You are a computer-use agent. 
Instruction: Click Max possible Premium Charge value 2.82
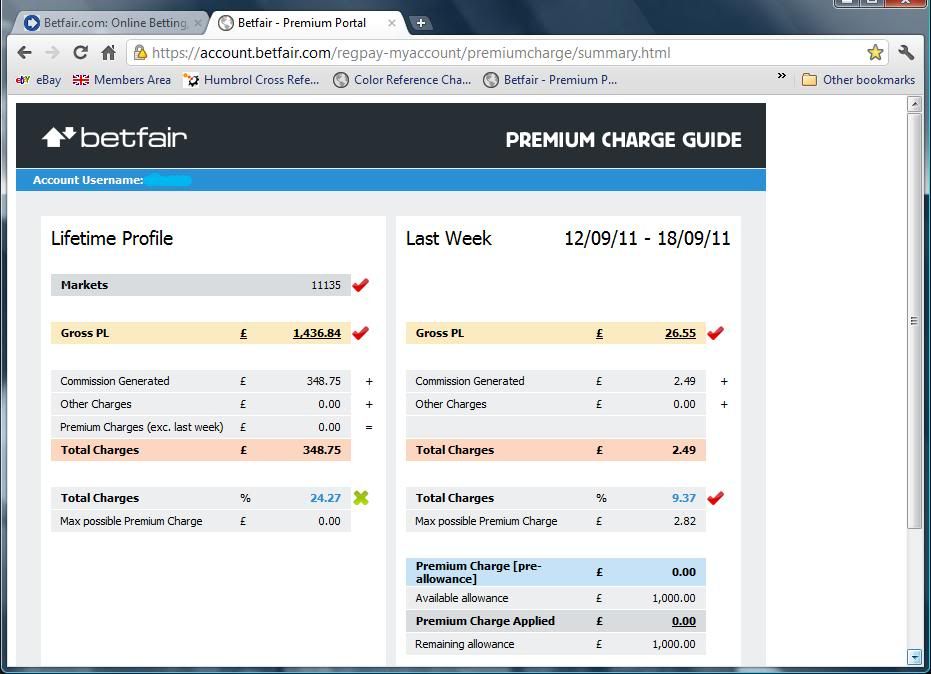685,521
